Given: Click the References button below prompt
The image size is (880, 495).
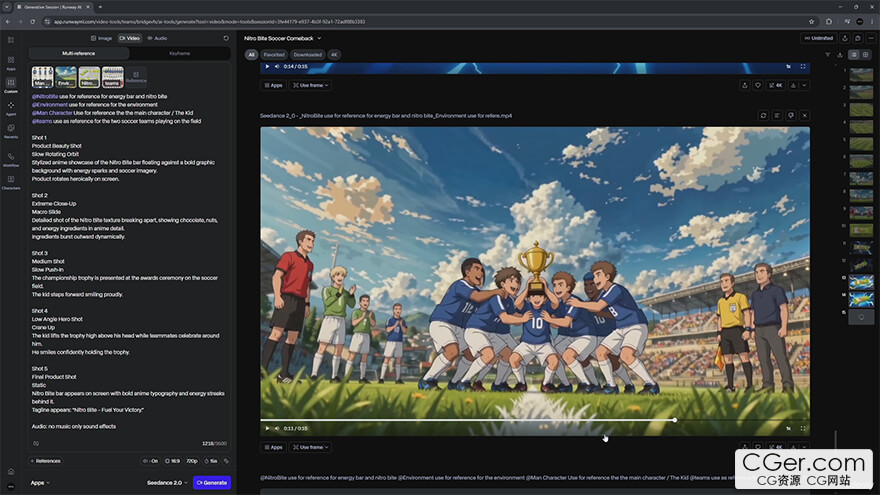Looking at the screenshot, I should coord(45,461).
